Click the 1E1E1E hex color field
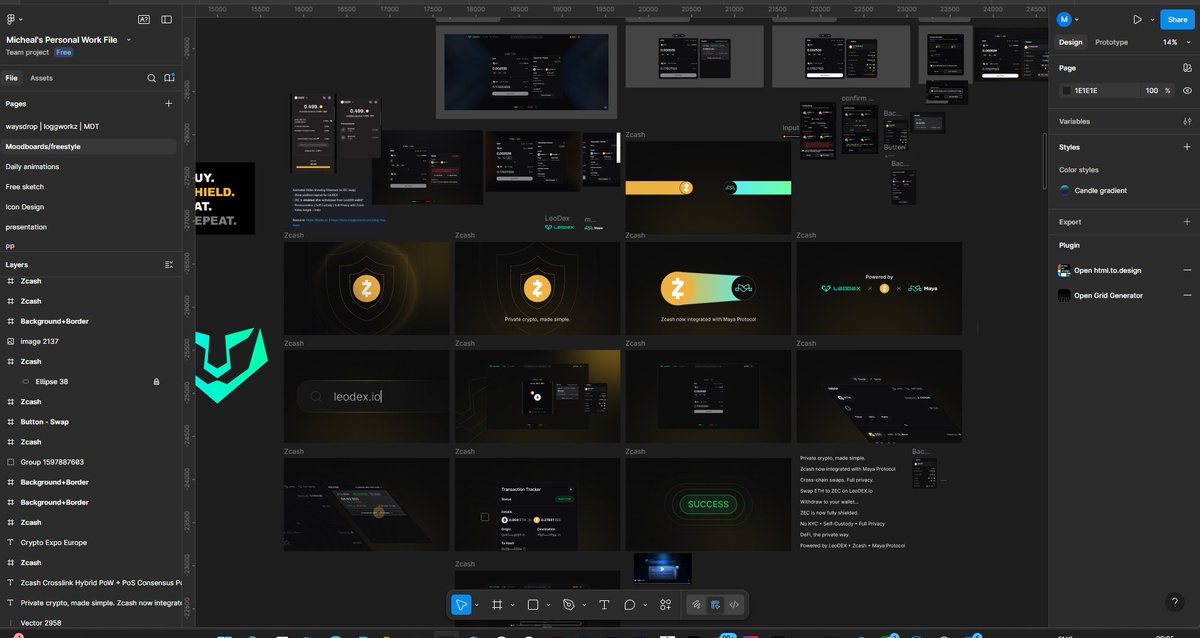Viewport: 1200px width, 638px height. click(1098, 90)
